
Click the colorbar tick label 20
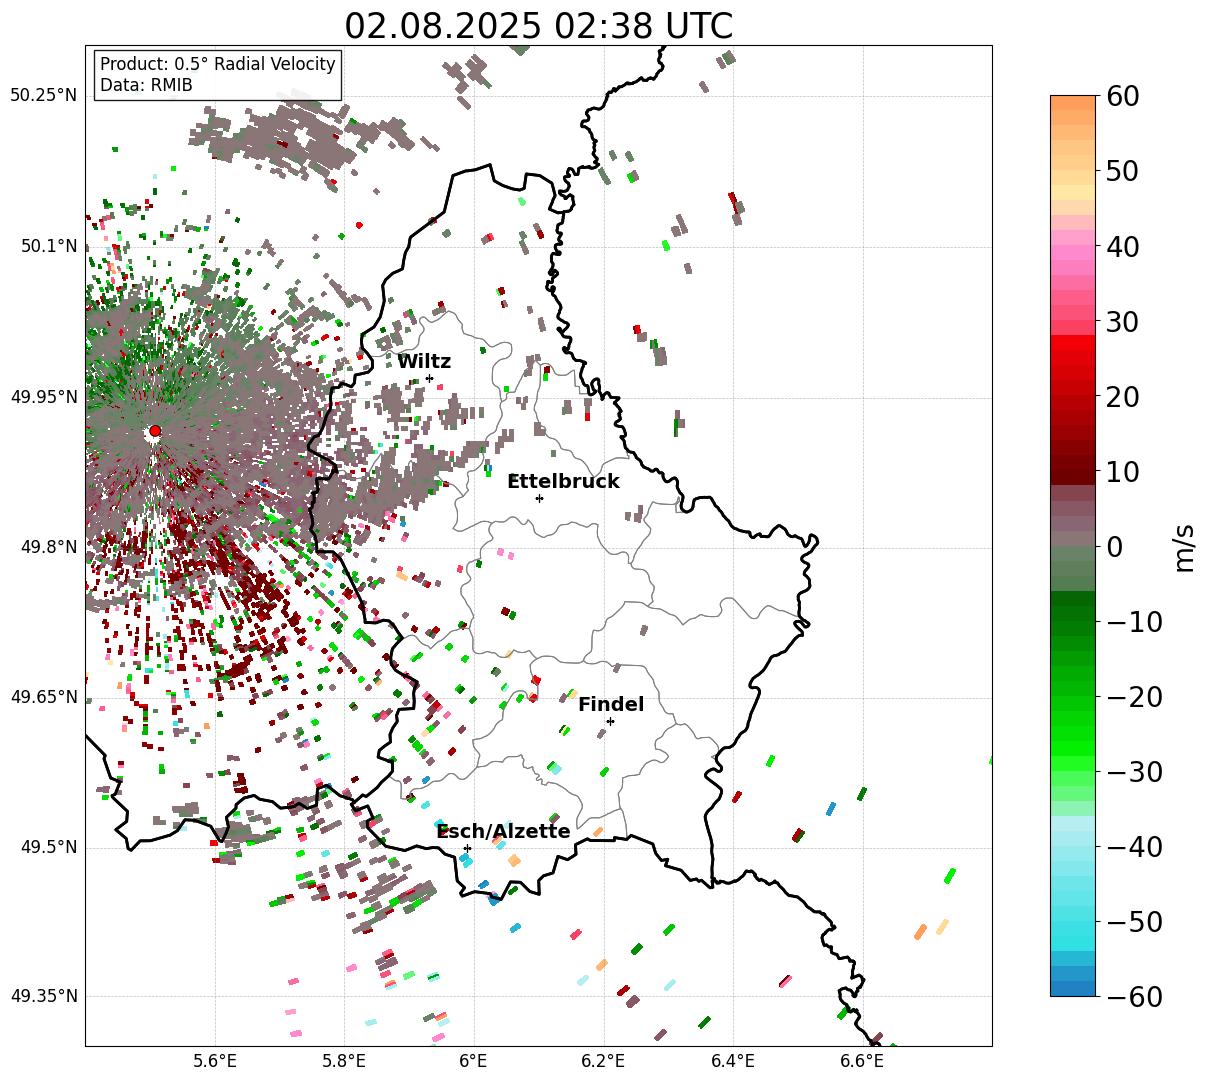1124,397
